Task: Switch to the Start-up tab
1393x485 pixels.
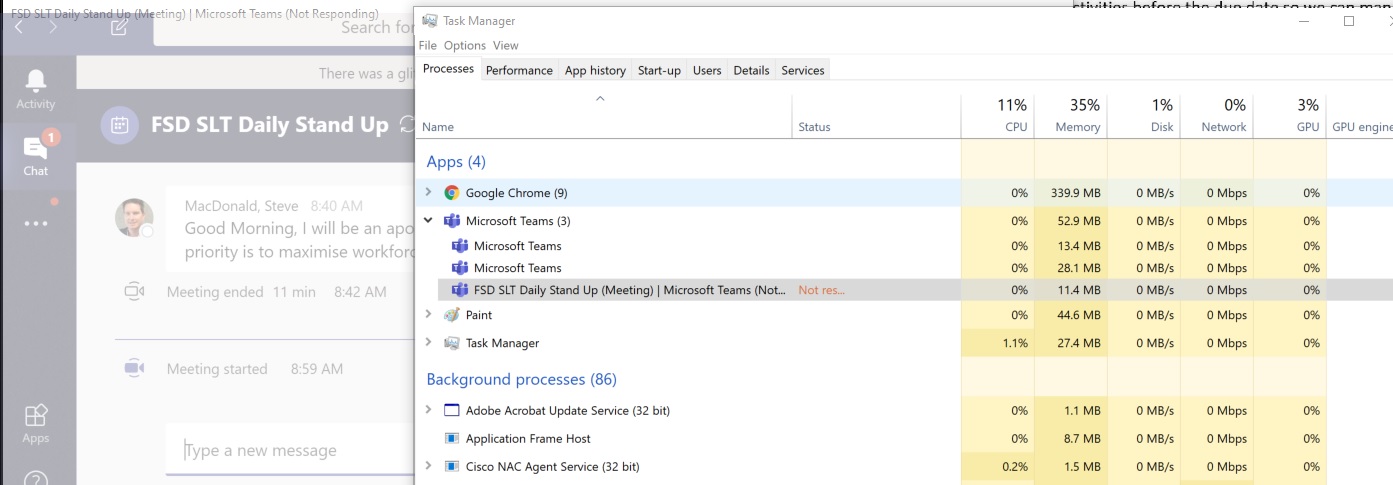Action: (x=659, y=70)
